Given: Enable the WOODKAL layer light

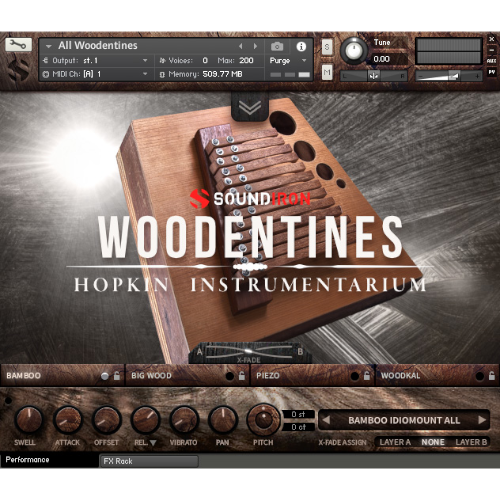Looking at the screenshot, I should (480, 376).
